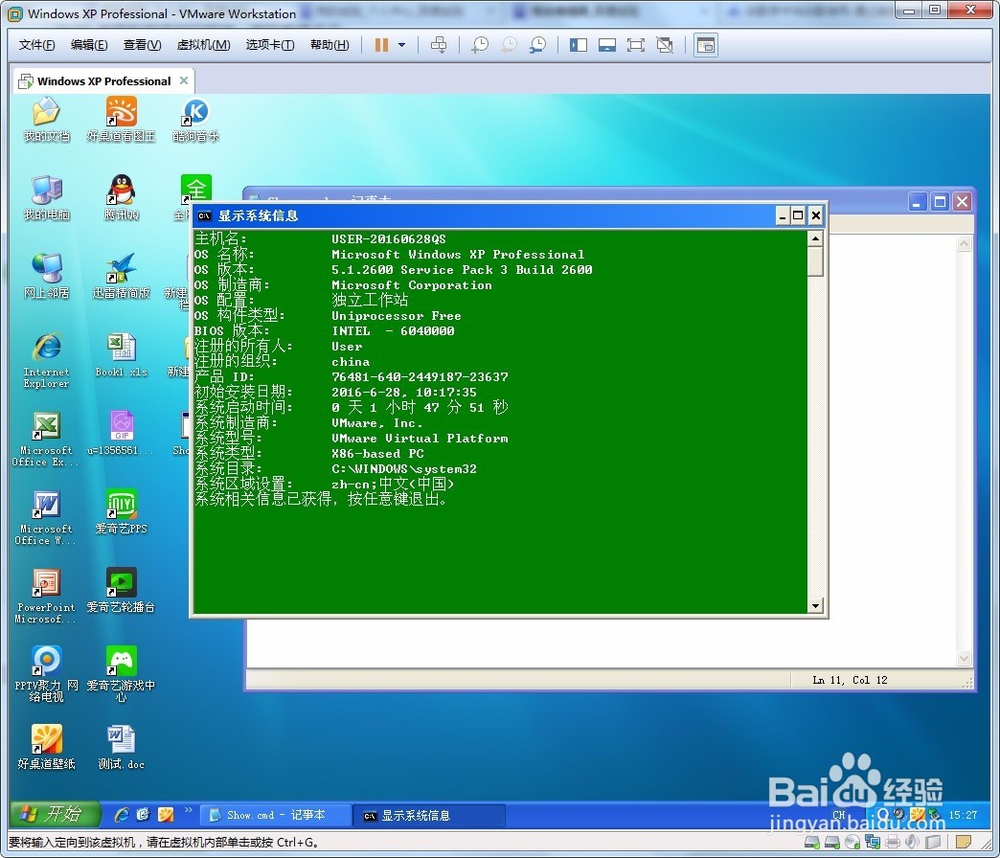The image size is (1000, 858).
Task: Click the VMware sound card status icon
Action: point(913,842)
